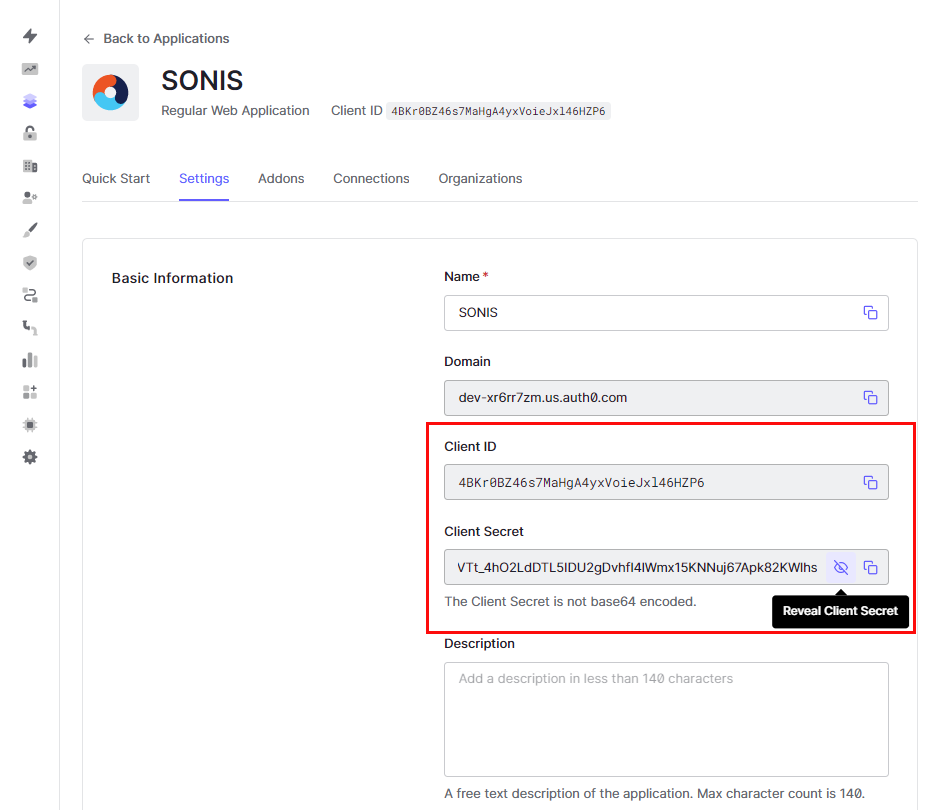Switch to the Addons tab
Image resolution: width=936 pixels, height=810 pixels.
[x=281, y=178]
